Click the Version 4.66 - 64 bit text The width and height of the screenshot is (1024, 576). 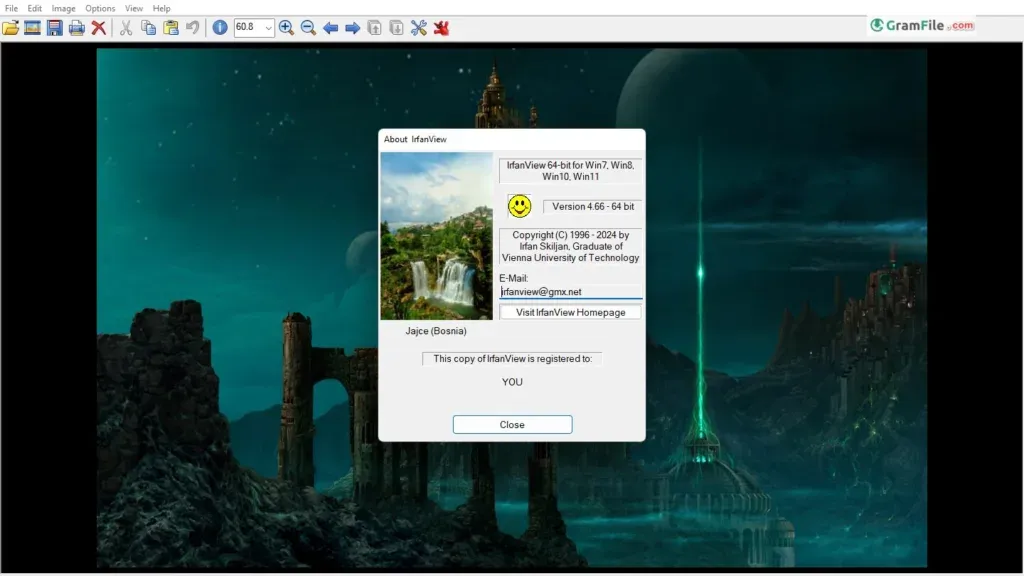click(593, 206)
